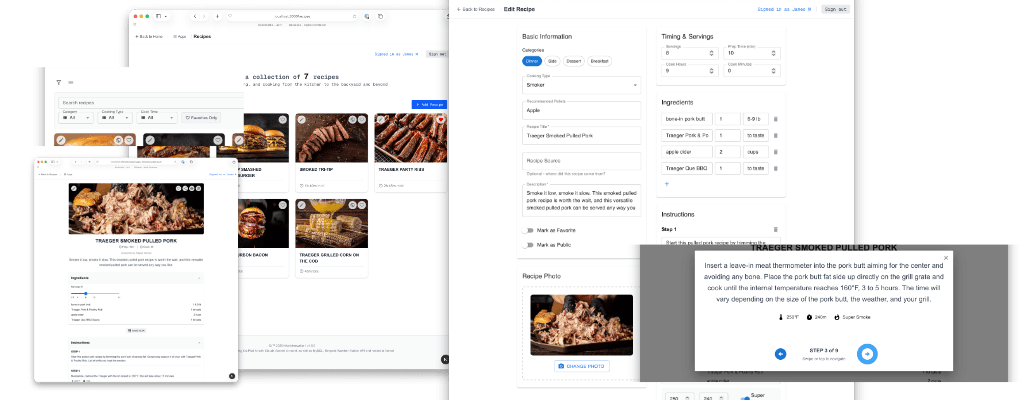Adjust the Cook Minutes stepper arrows

pos(774,71)
